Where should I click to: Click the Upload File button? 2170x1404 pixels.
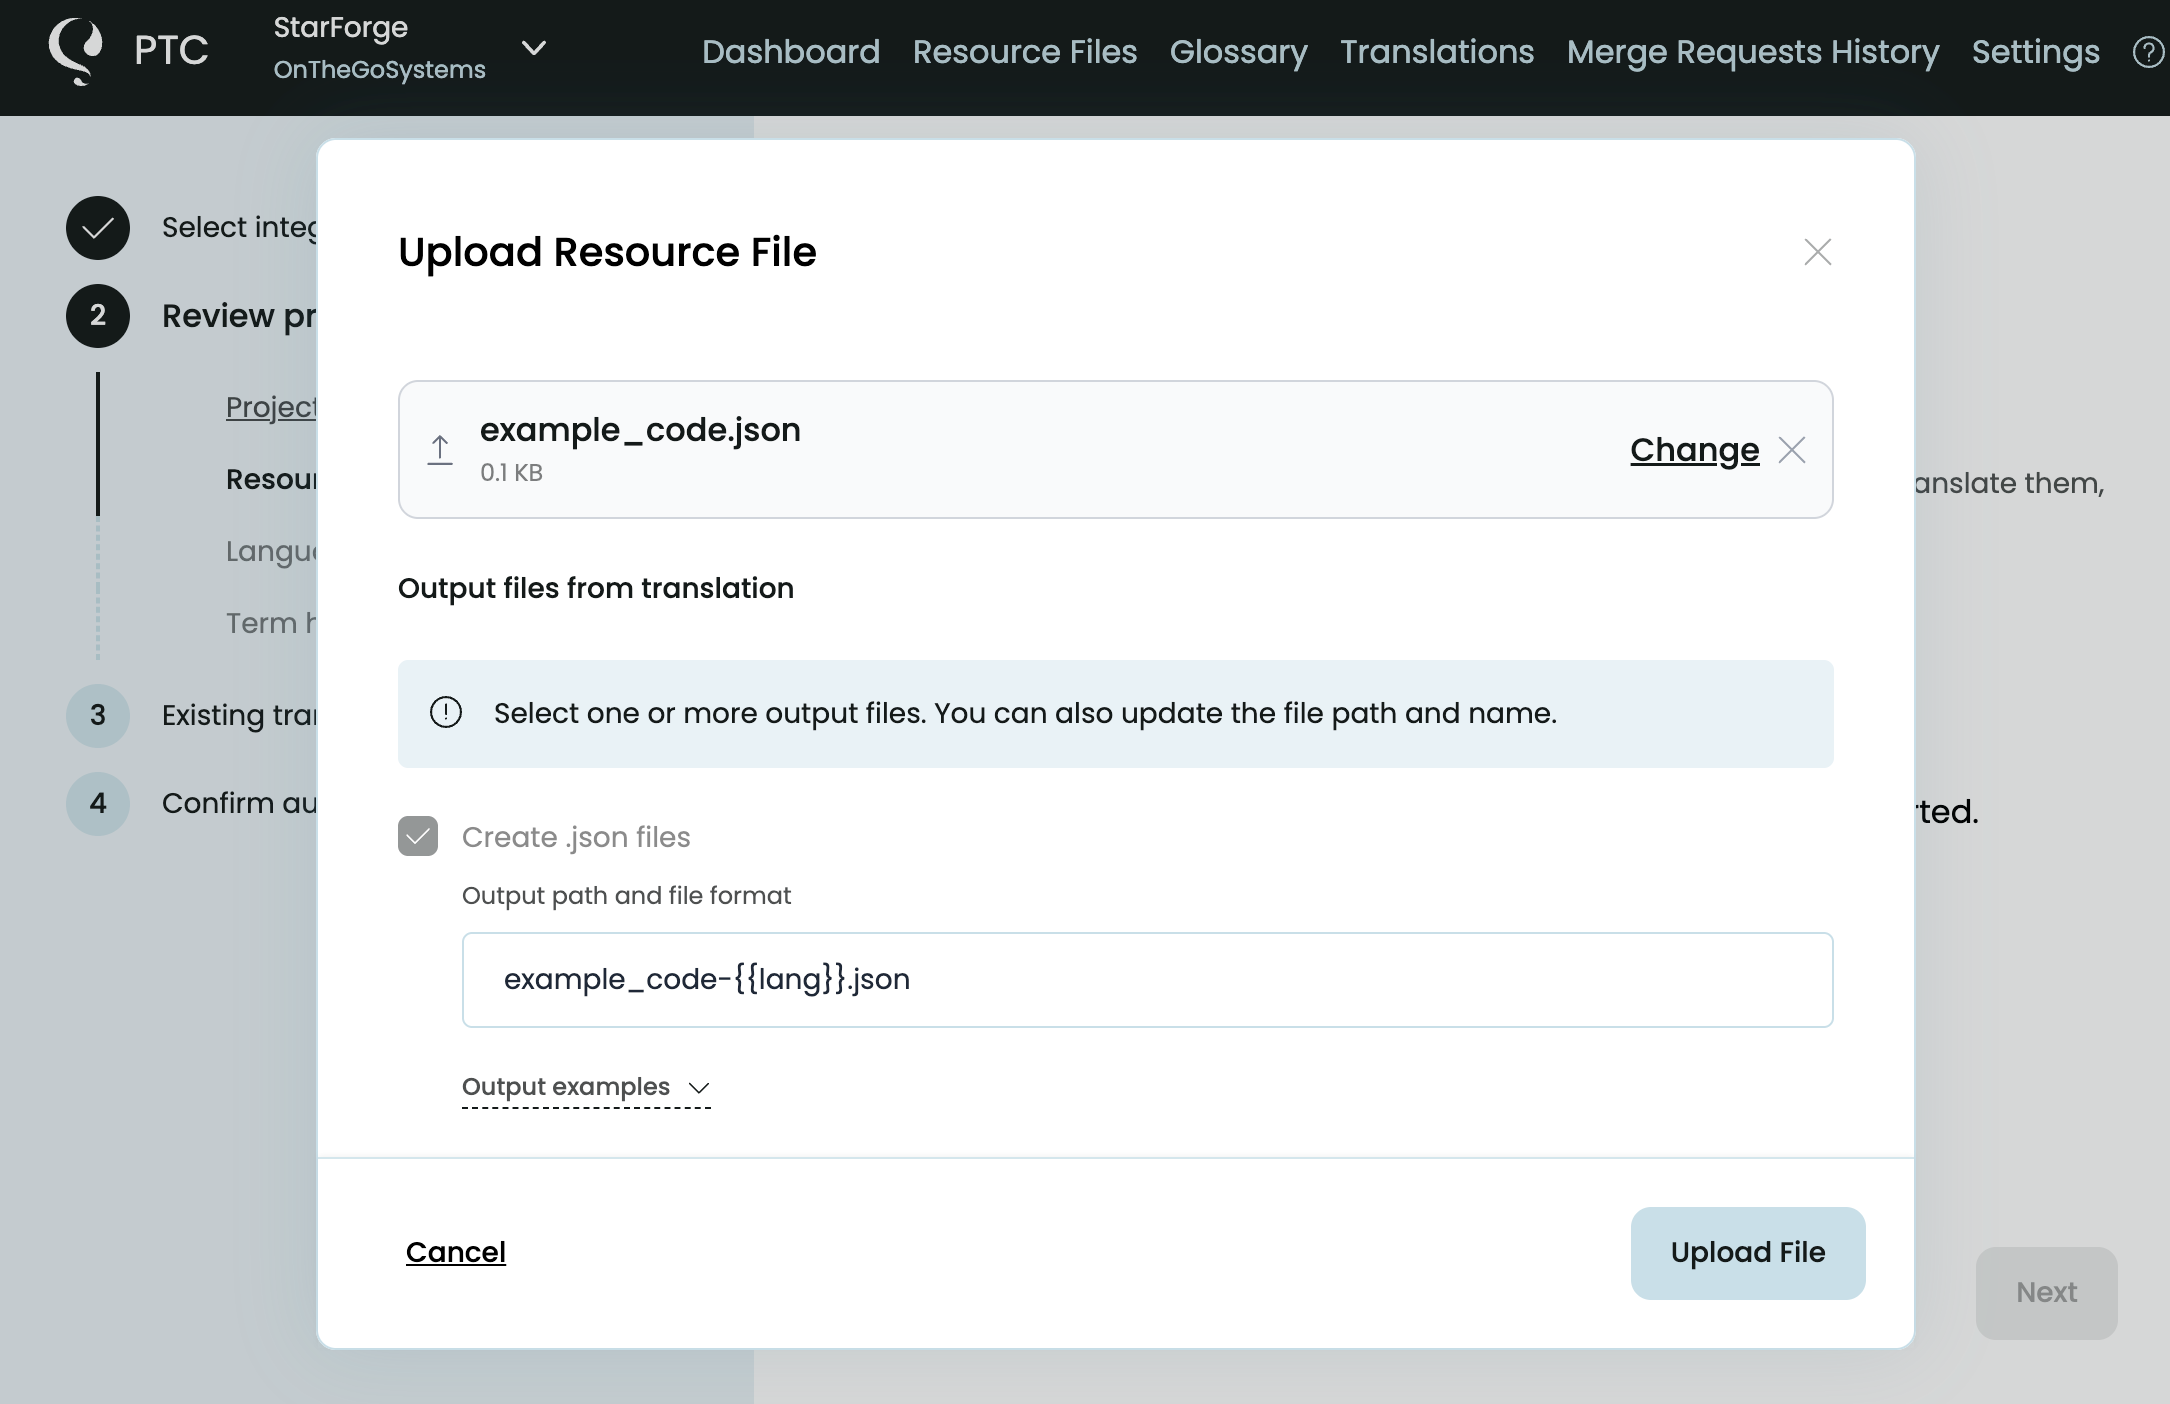click(1747, 1253)
